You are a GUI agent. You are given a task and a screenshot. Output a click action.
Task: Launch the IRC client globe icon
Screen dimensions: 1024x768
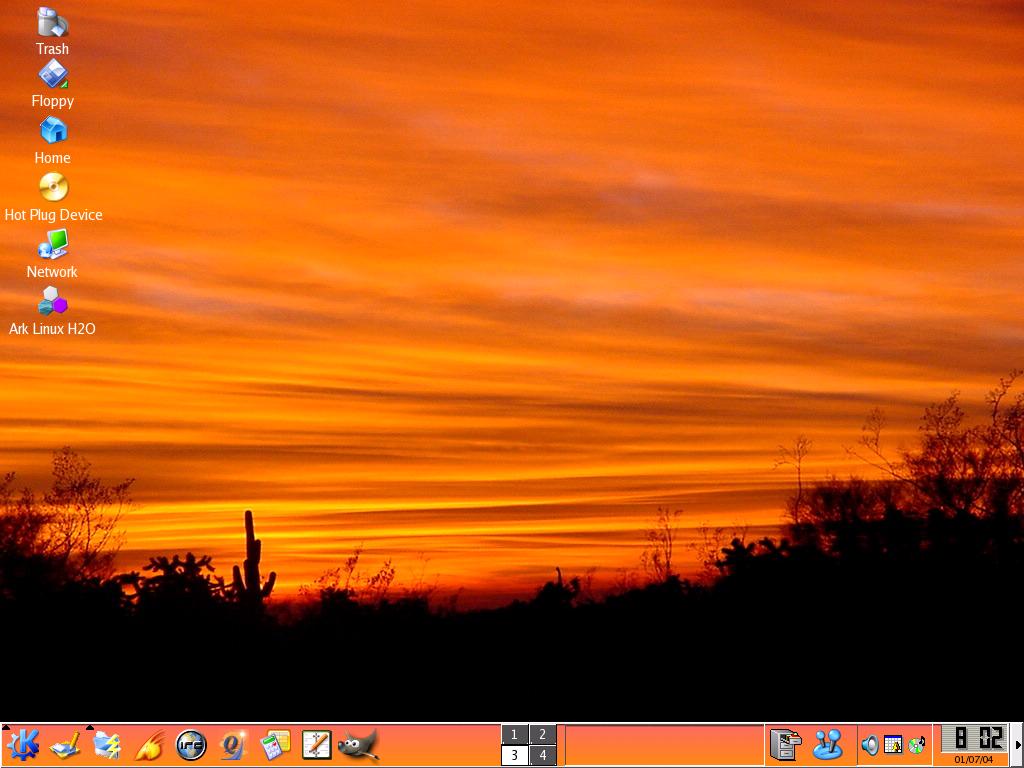pyautogui.click(x=191, y=745)
